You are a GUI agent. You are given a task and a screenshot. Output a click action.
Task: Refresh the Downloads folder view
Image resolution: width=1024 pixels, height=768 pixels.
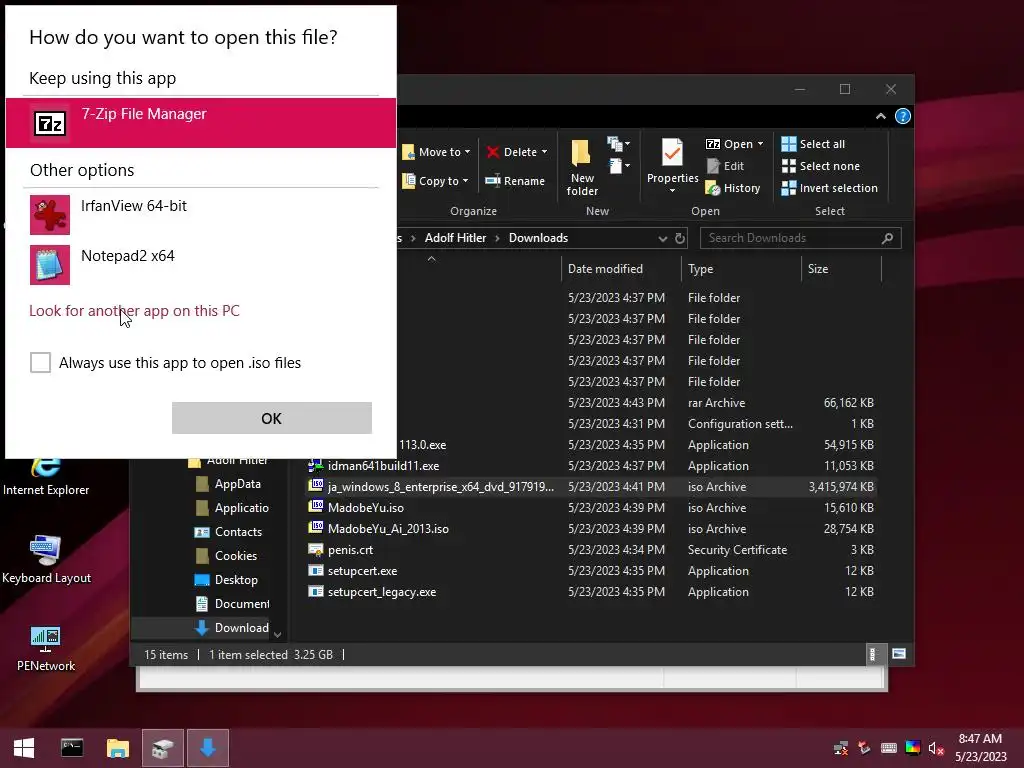click(x=680, y=238)
